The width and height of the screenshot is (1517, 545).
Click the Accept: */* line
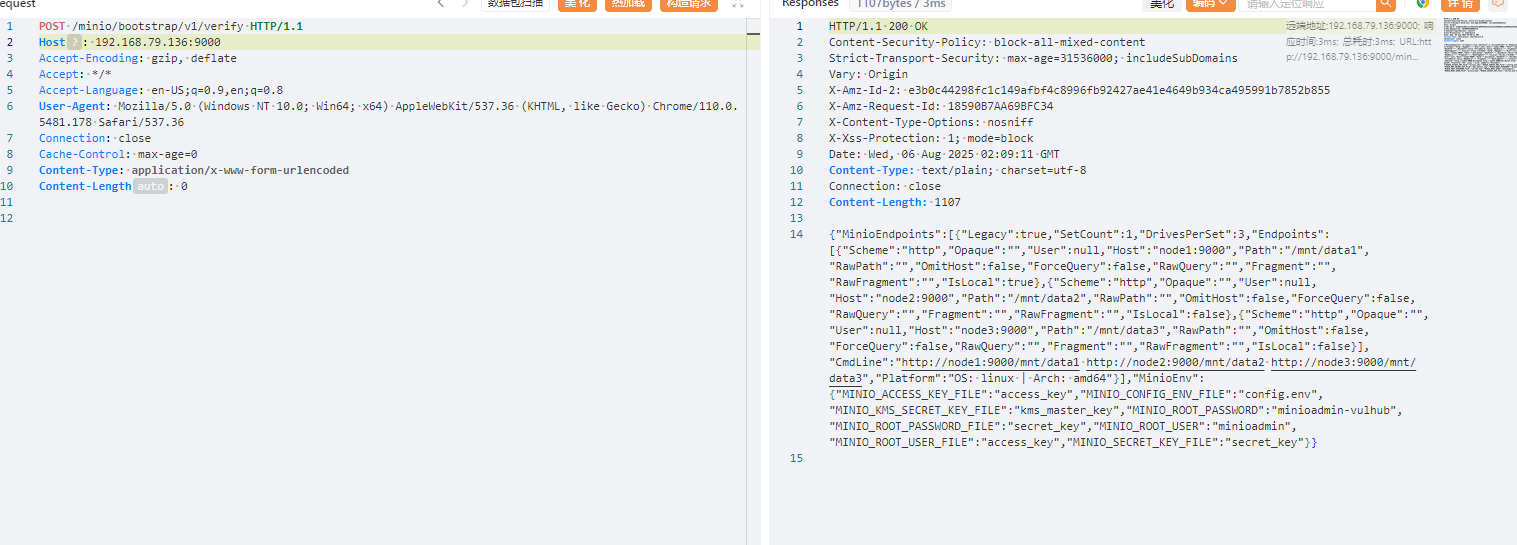coord(75,74)
